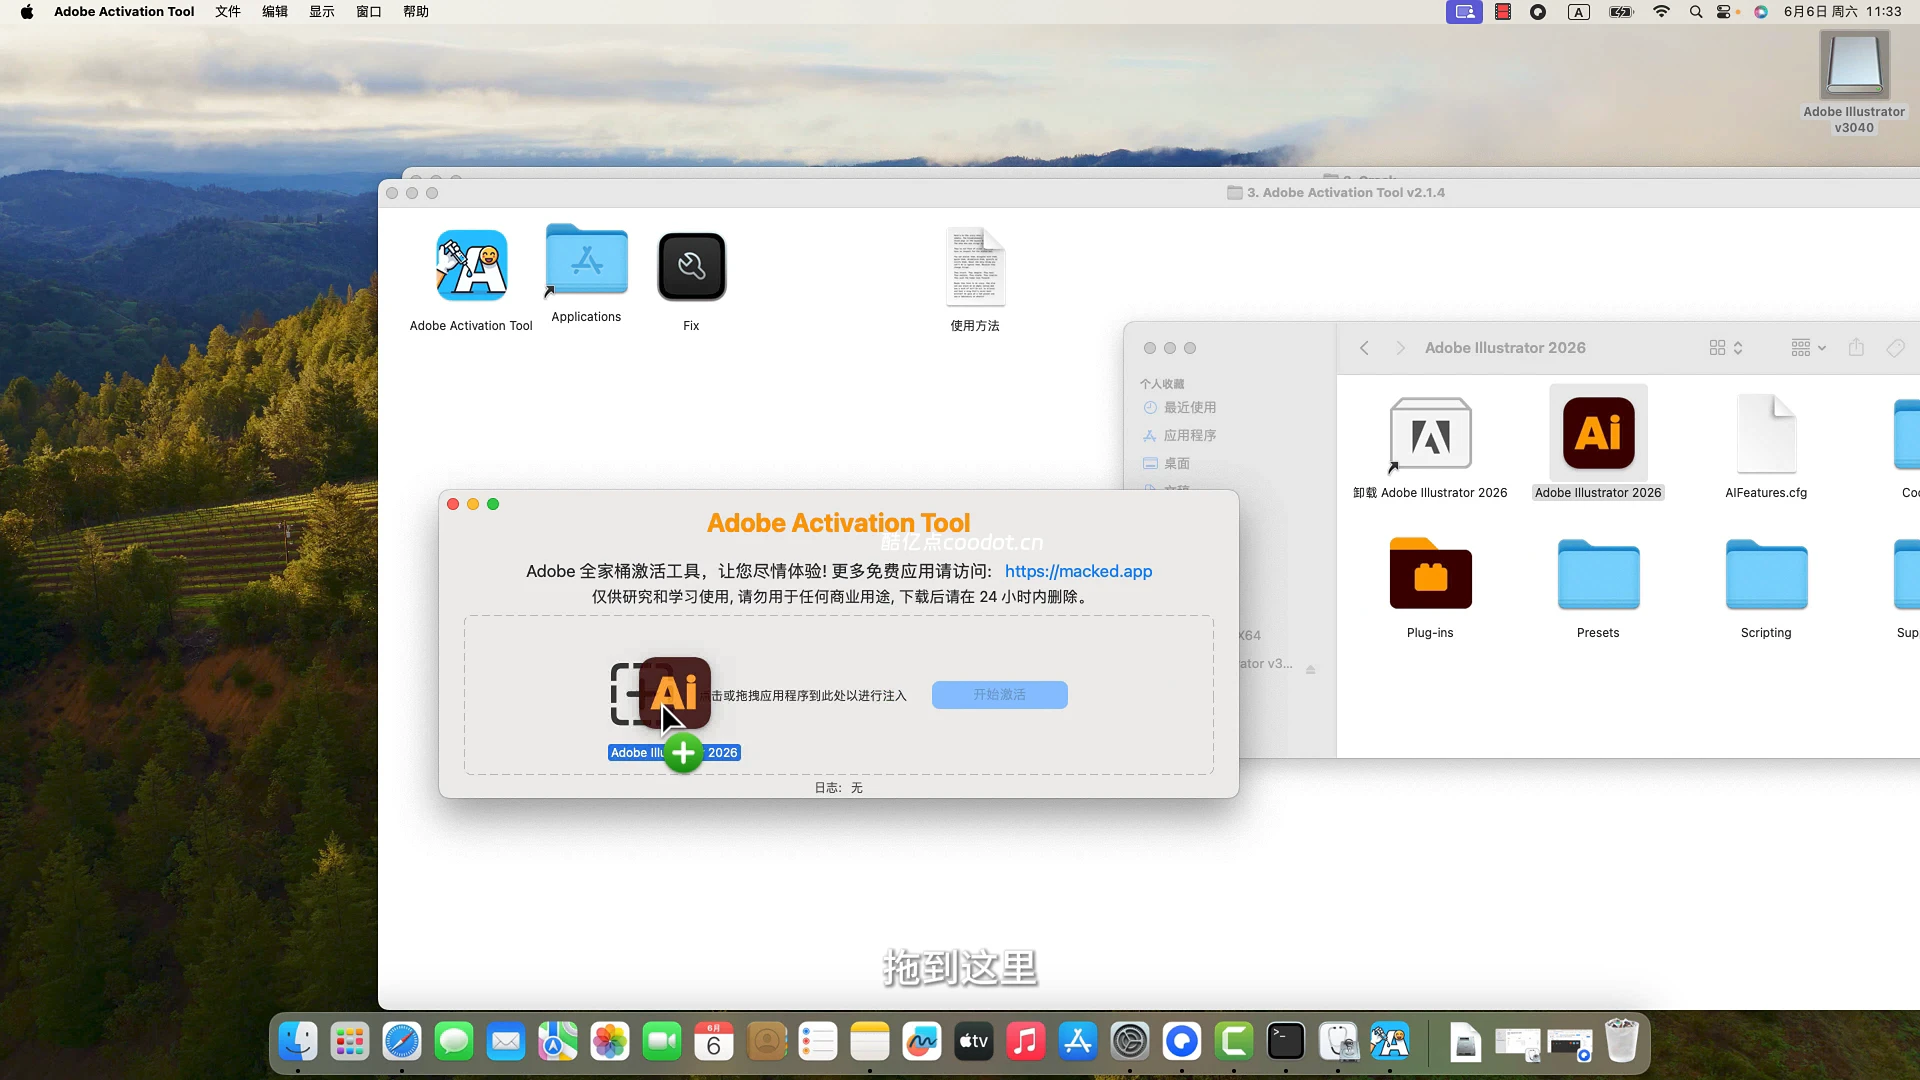Image resolution: width=1920 pixels, height=1080 pixels.
Task: Click the date and time in menu bar
Action: [x=1843, y=12]
